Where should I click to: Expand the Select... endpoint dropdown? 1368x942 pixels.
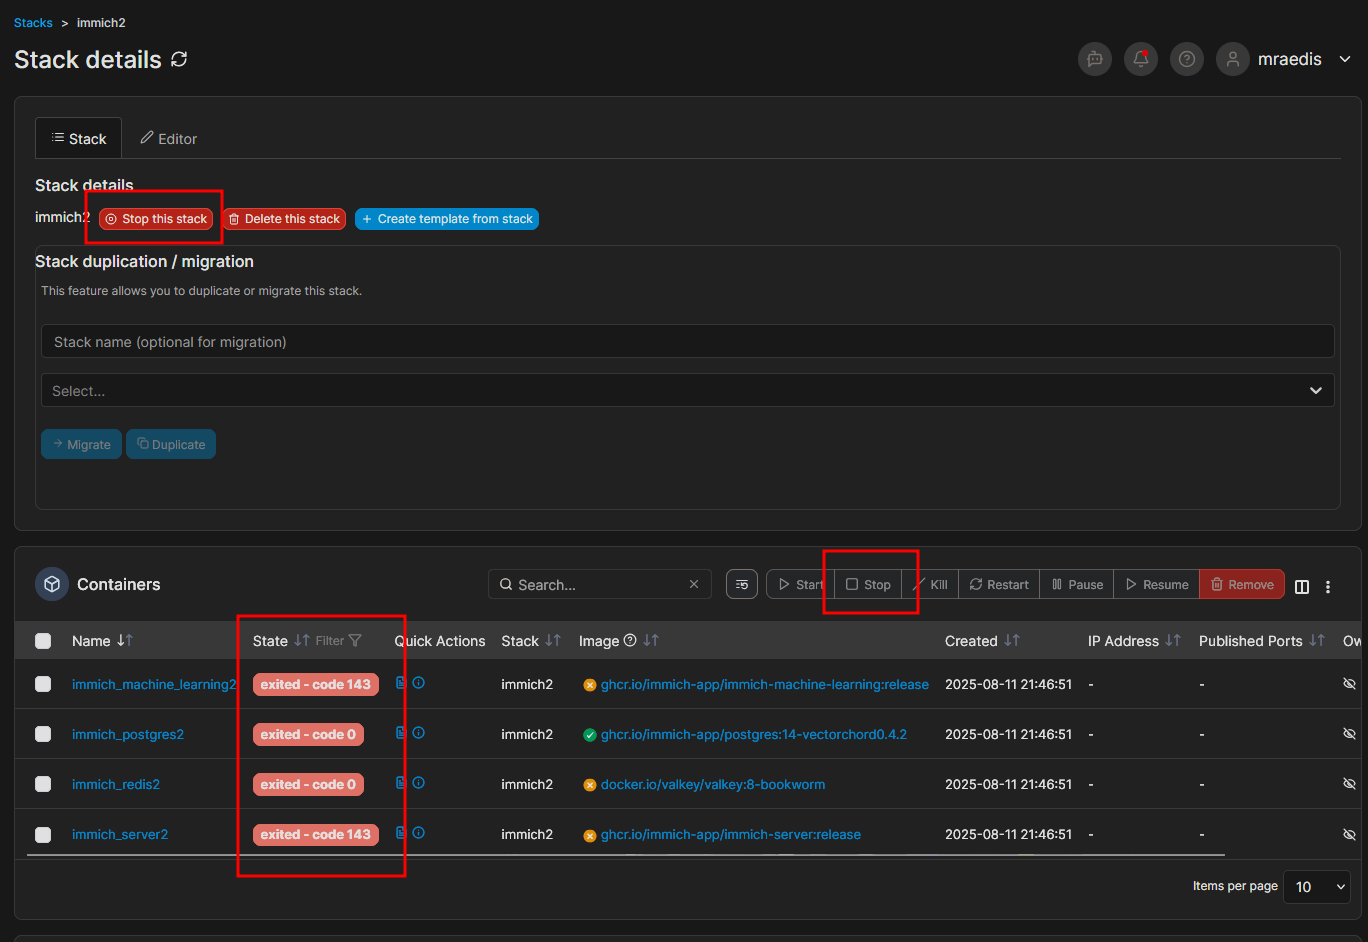click(x=688, y=390)
